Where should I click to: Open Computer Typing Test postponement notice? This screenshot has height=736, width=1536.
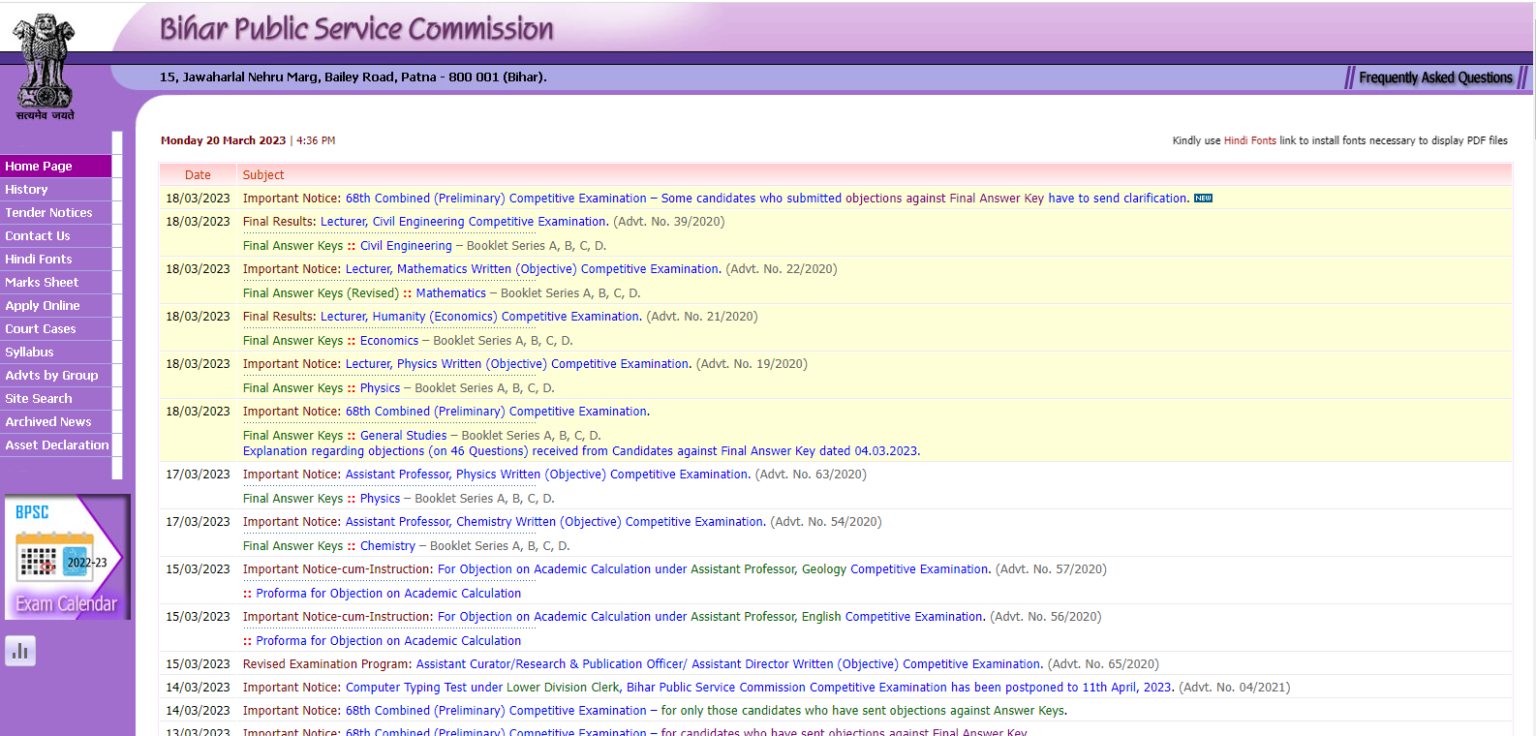(x=760, y=688)
